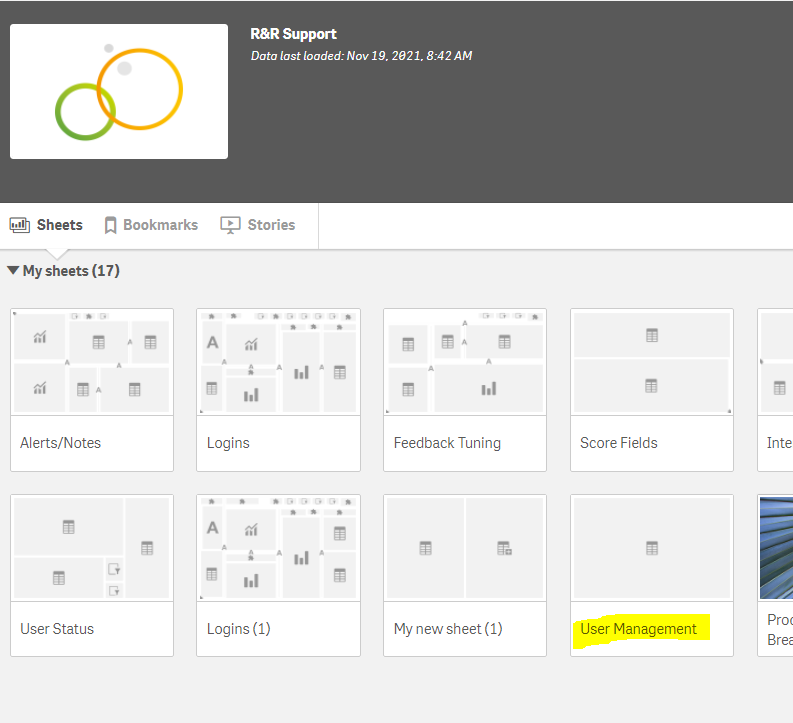Click the My new sheet (1) title

pyautogui.click(x=448, y=629)
